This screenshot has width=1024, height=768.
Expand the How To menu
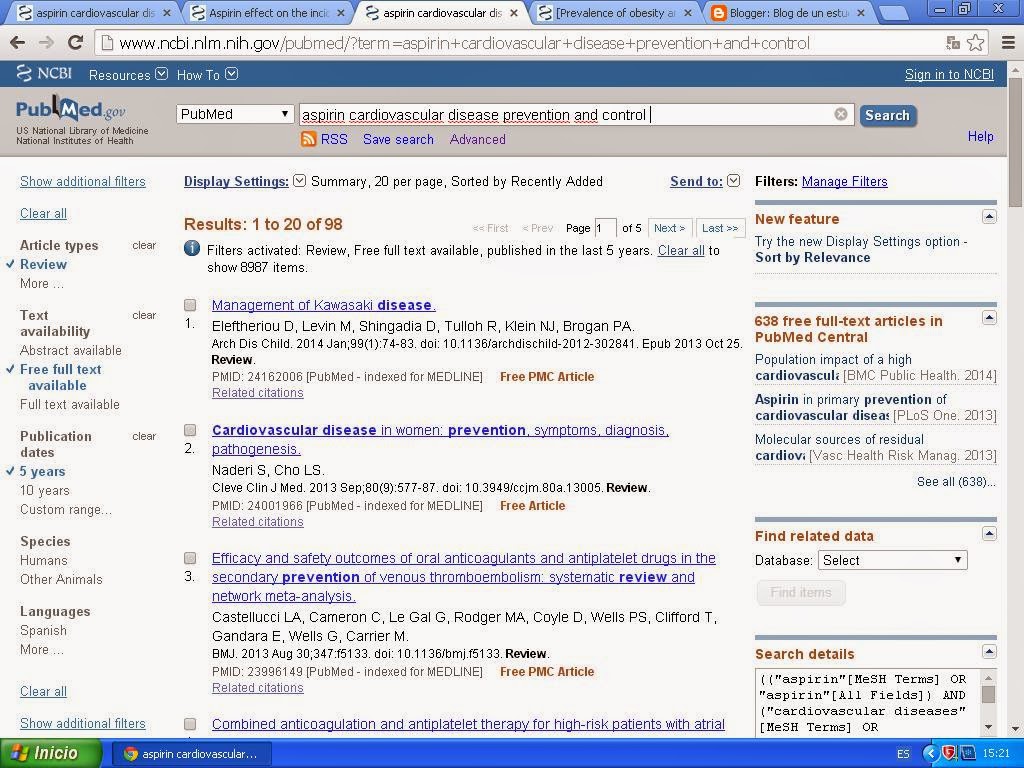(x=207, y=74)
